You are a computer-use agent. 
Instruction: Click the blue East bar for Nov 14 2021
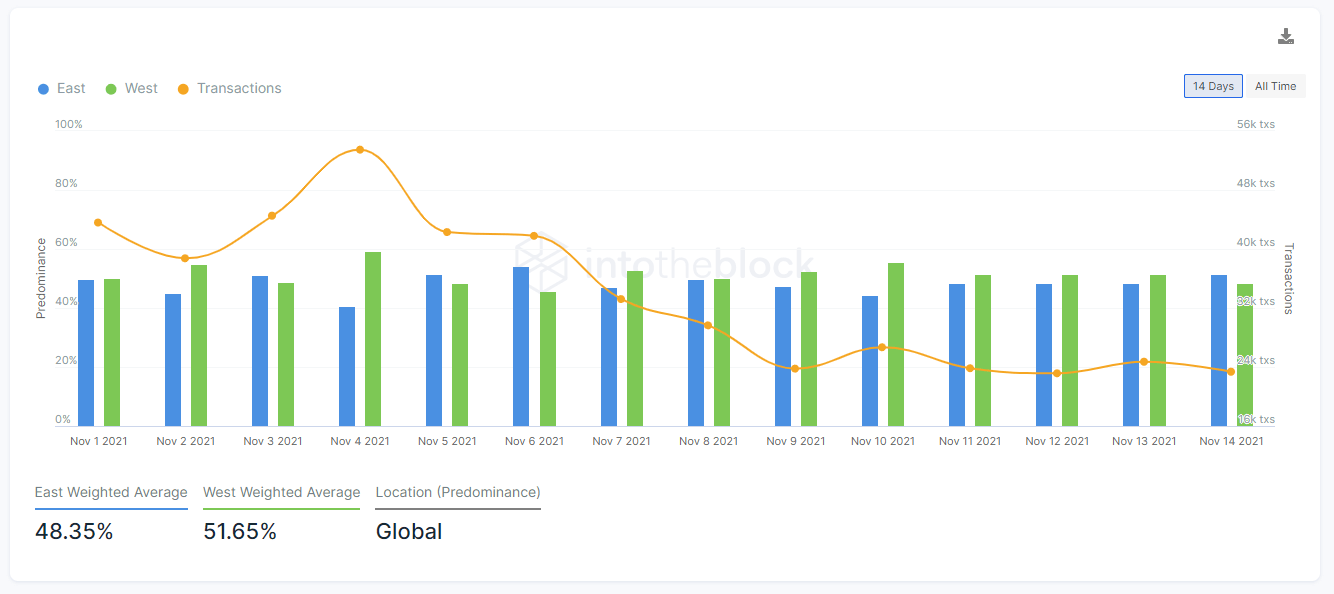[x=1219, y=350]
